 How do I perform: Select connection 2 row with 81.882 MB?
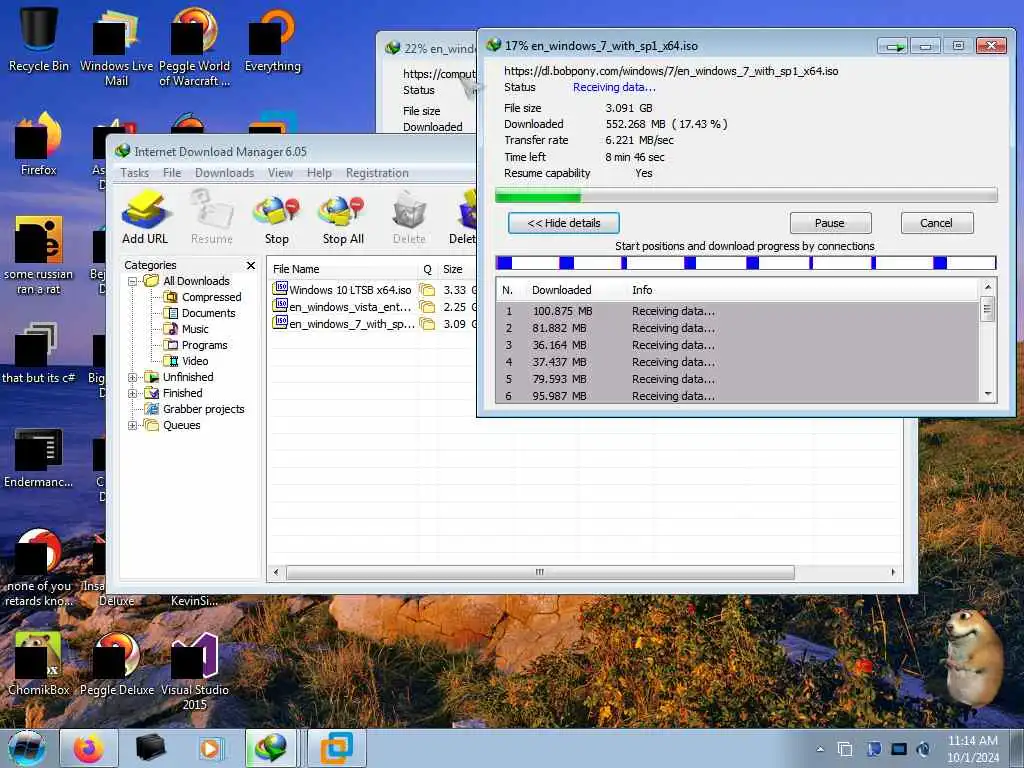point(738,328)
